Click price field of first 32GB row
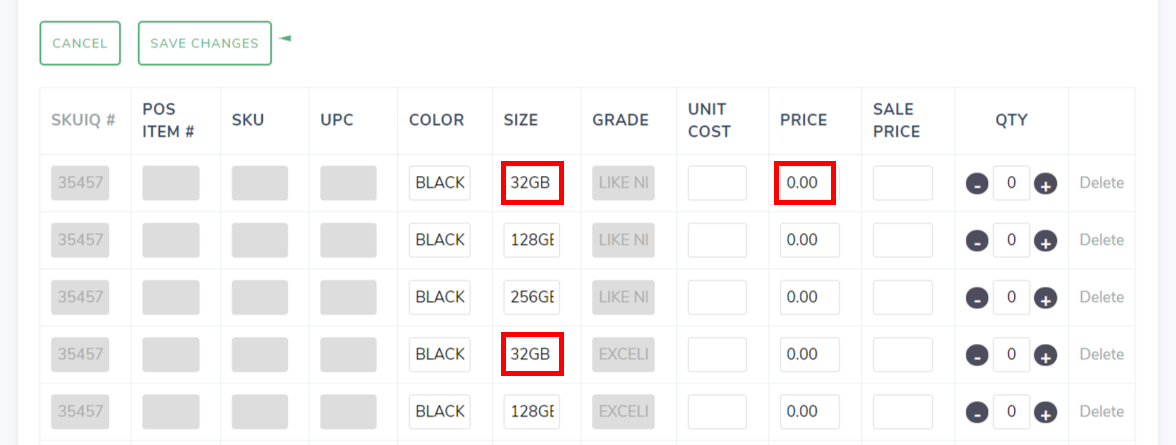This screenshot has width=1176, height=445. (805, 183)
